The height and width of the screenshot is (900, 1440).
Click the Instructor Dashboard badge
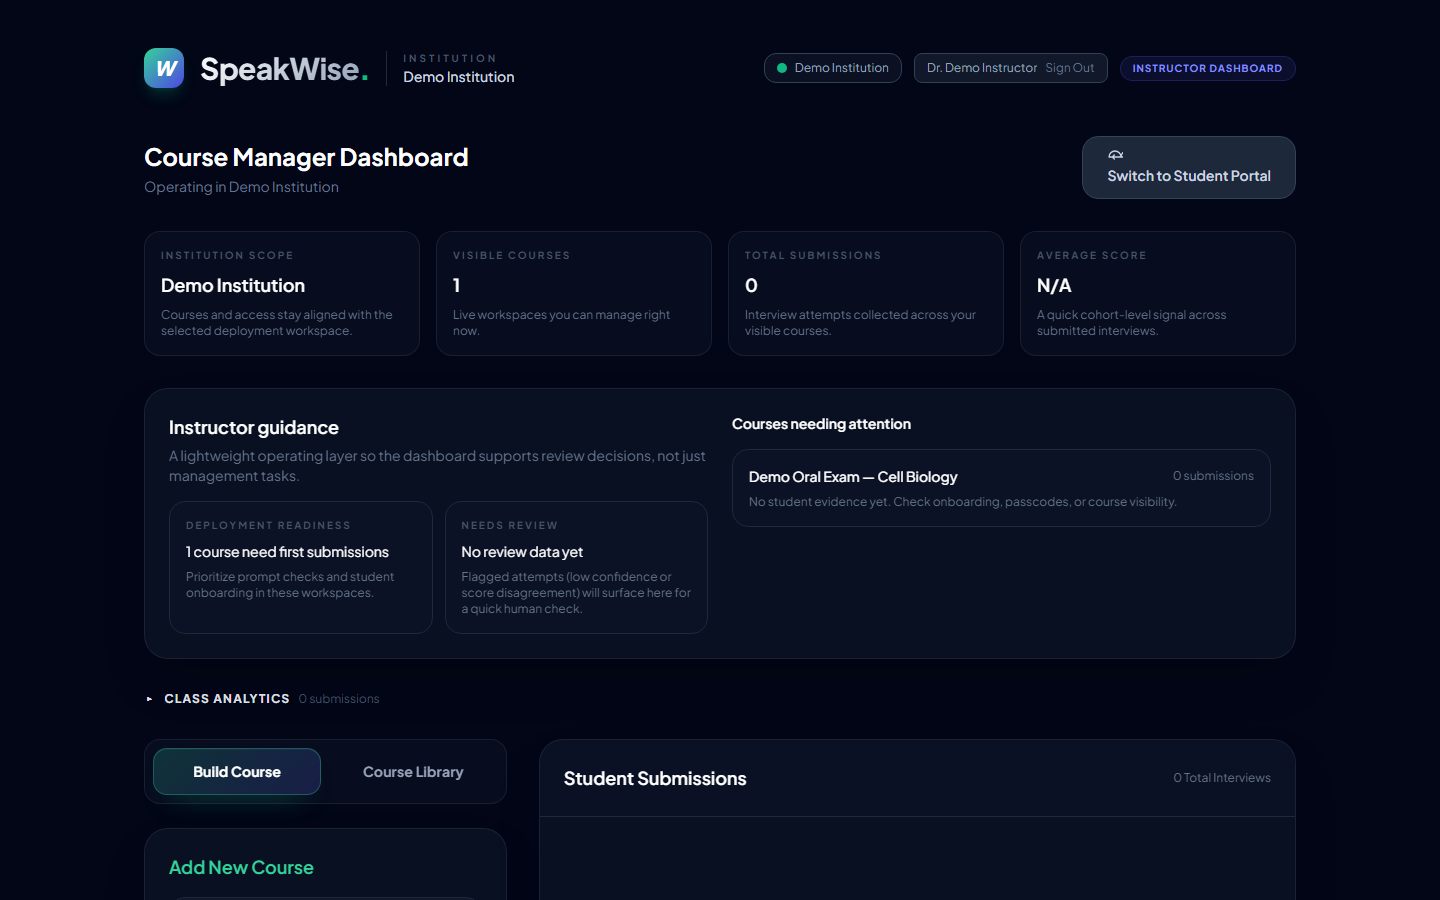pos(1207,68)
